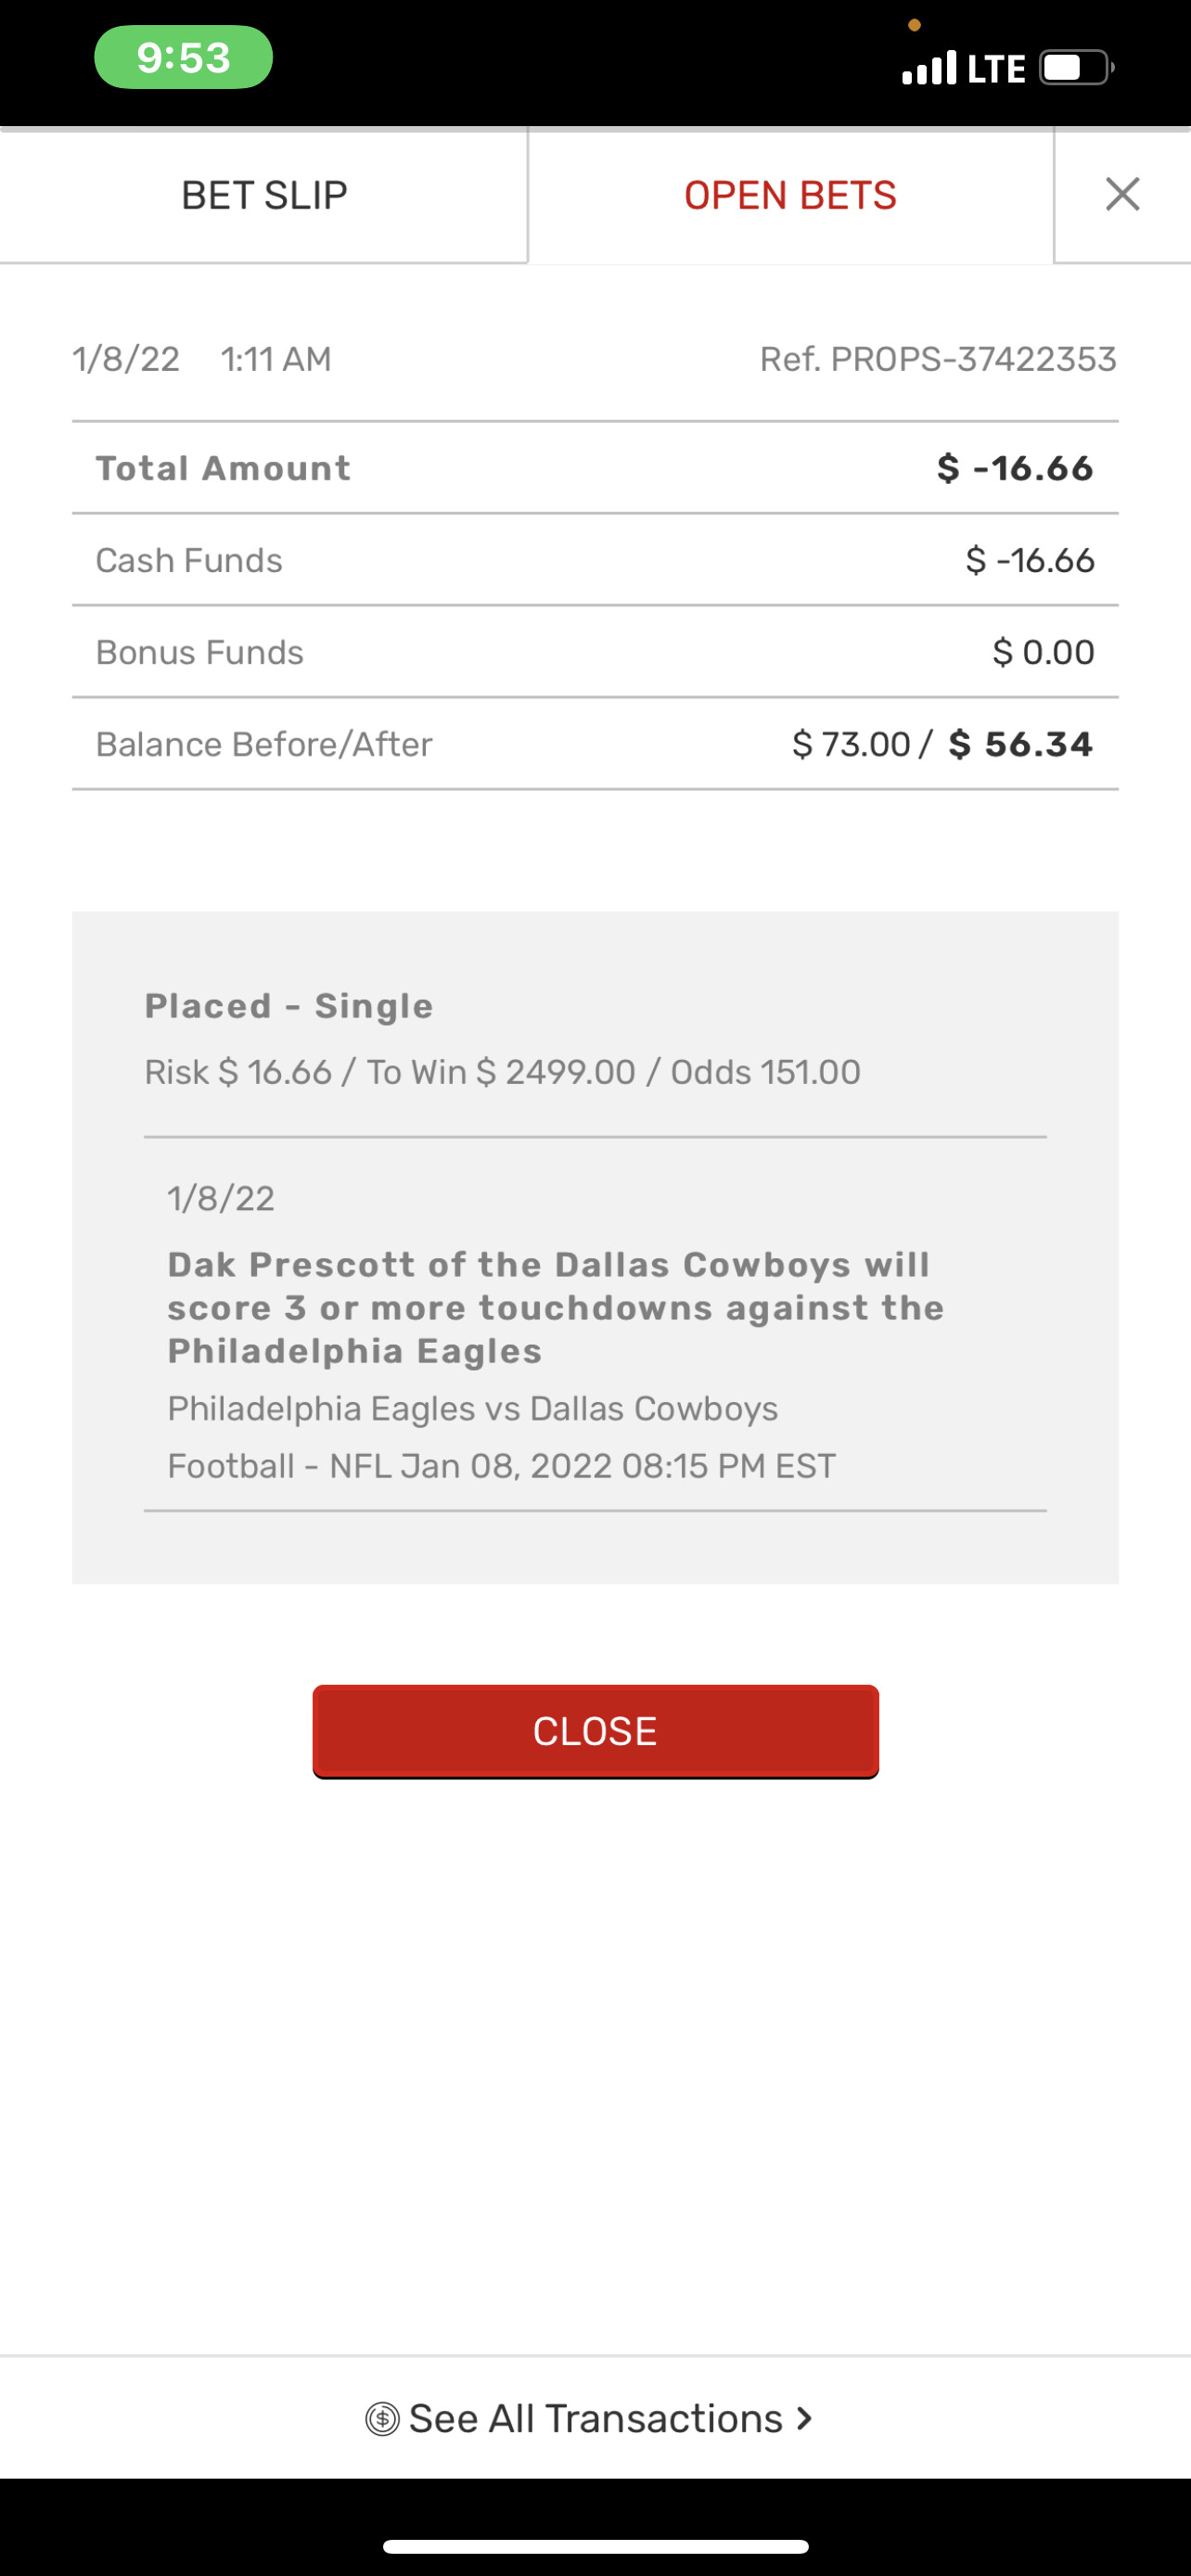Tap the Risk / To Win odds line
The width and height of the screenshot is (1191, 2576).
tap(502, 1072)
